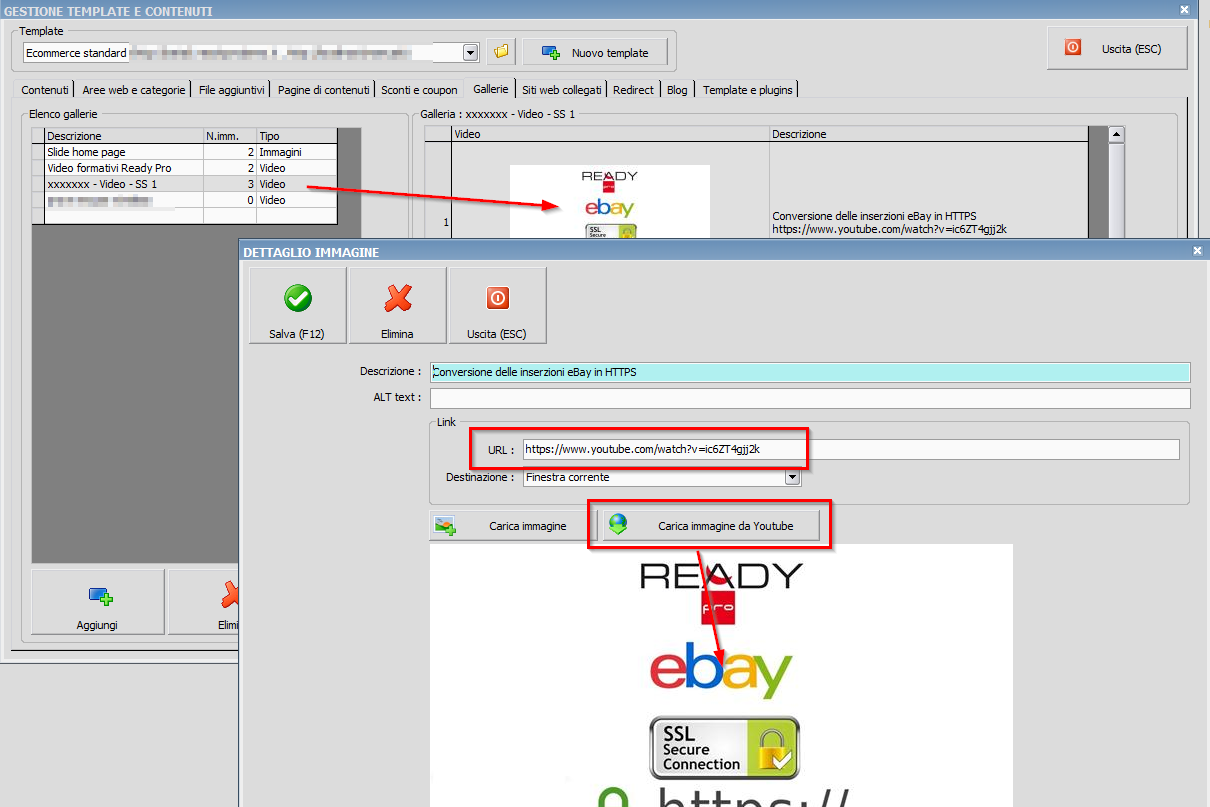Image resolution: width=1210 pixels, height=807 pixels.
Task: Click video thumbnail in gallery row 1
Action: (610, 203)
